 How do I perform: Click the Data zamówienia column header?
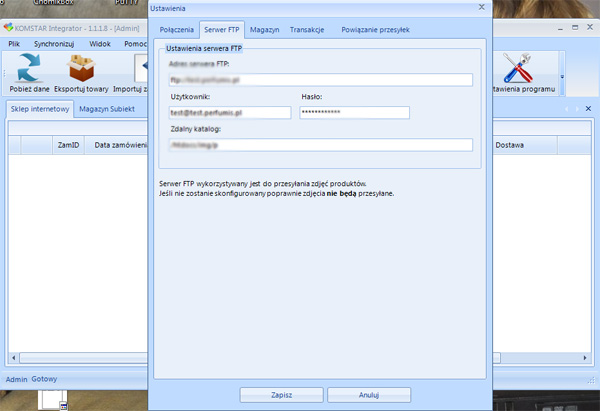[116, 145]
